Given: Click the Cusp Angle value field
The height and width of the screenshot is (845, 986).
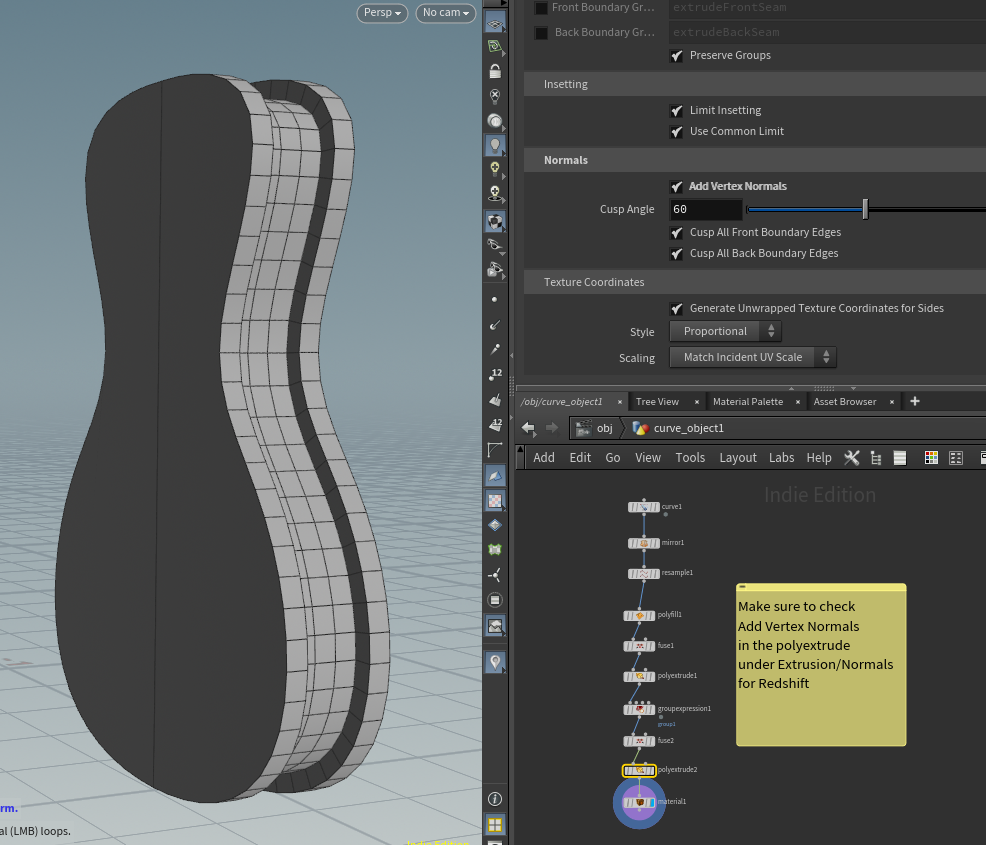Looking at the screenshot, I should click(706, 209).
